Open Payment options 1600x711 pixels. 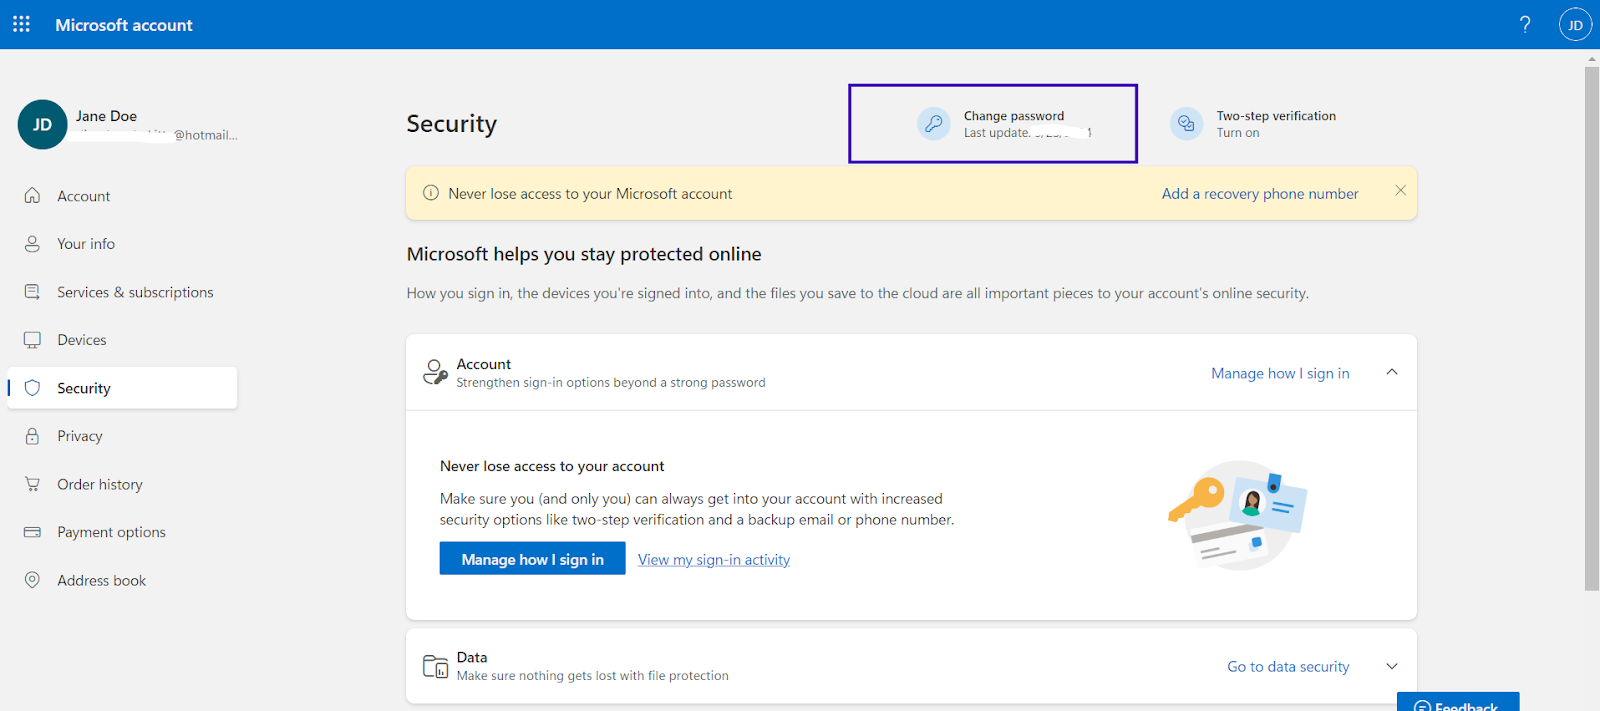click(111, 532)
